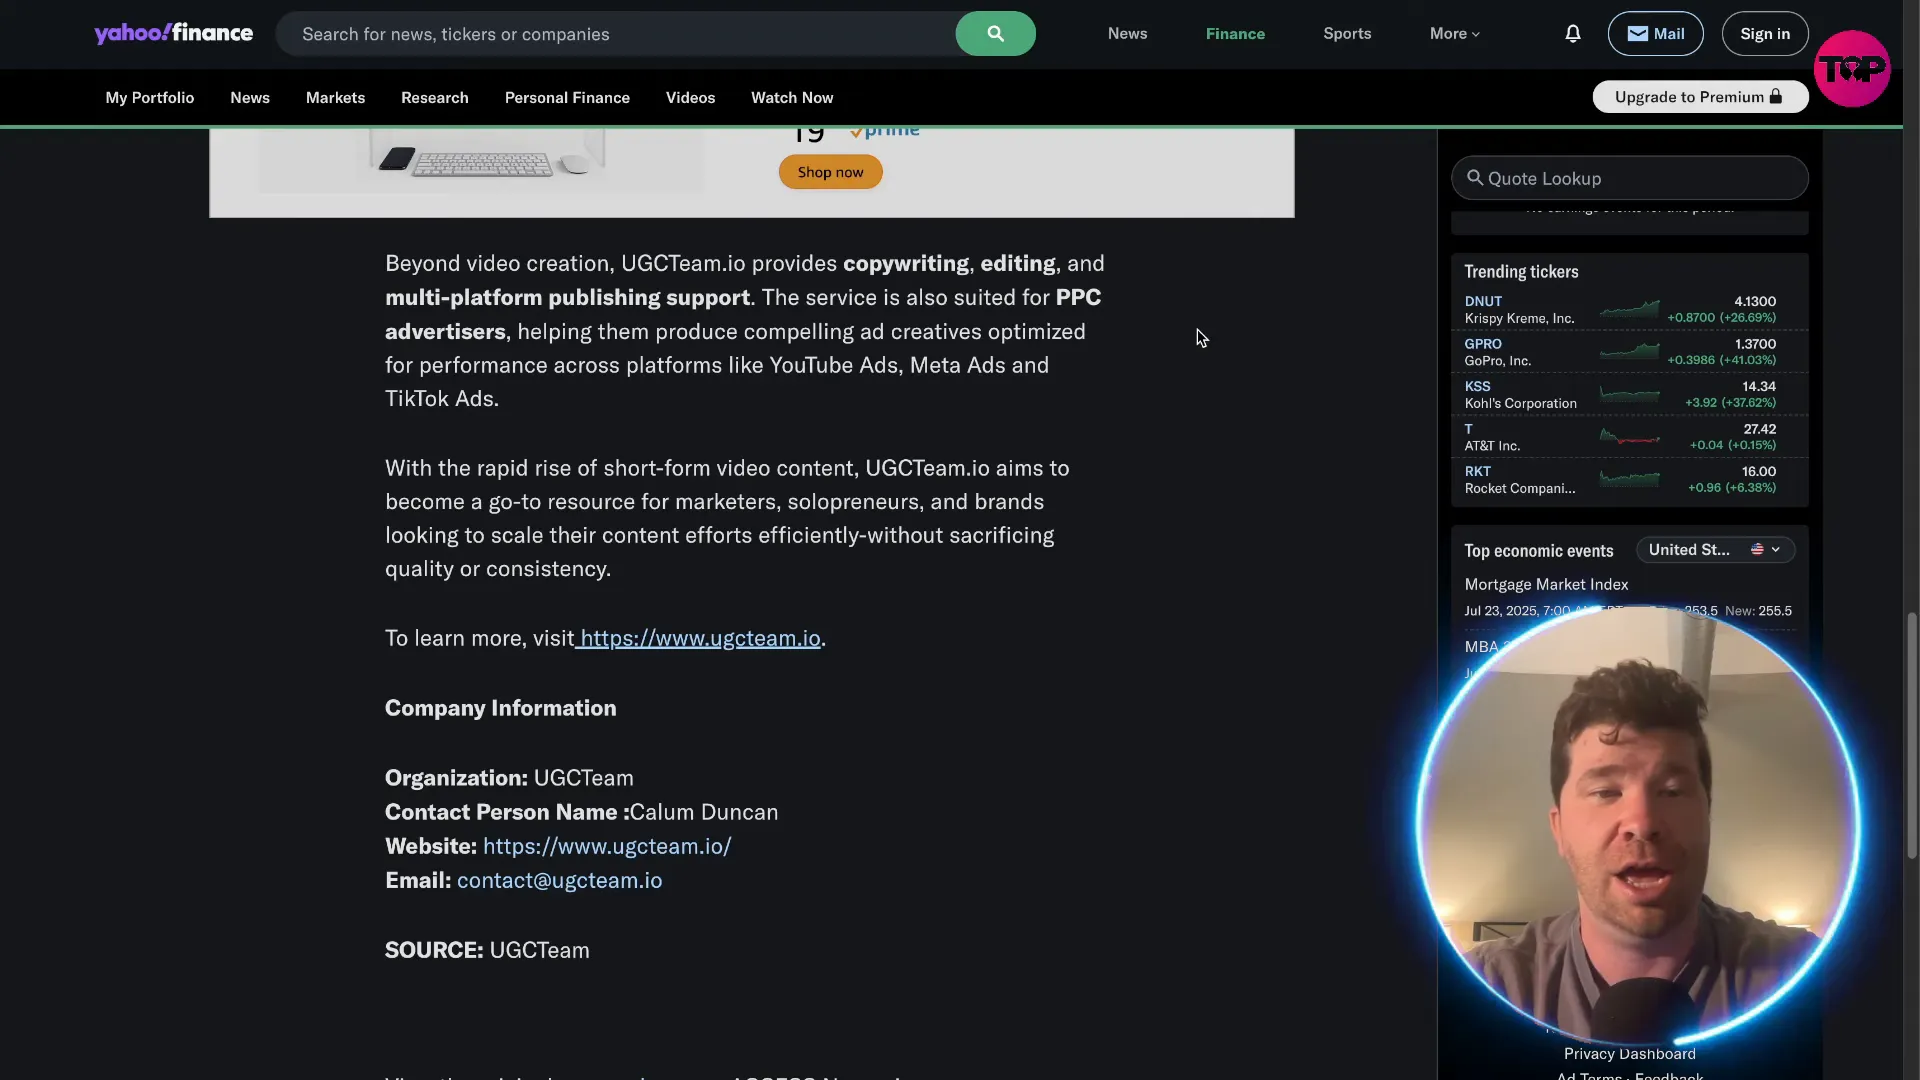Image resolution: width=1920 pixels, height=1080 pixels.
Task: Open the Research tab
Action: [x=434, y=97]
